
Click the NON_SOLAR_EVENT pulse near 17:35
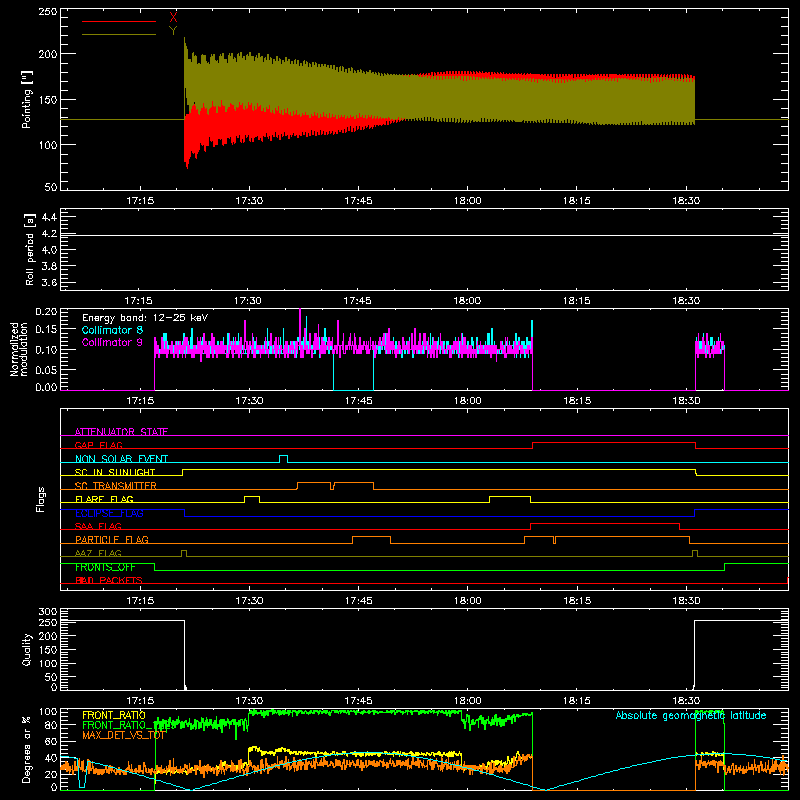point(283,458)
